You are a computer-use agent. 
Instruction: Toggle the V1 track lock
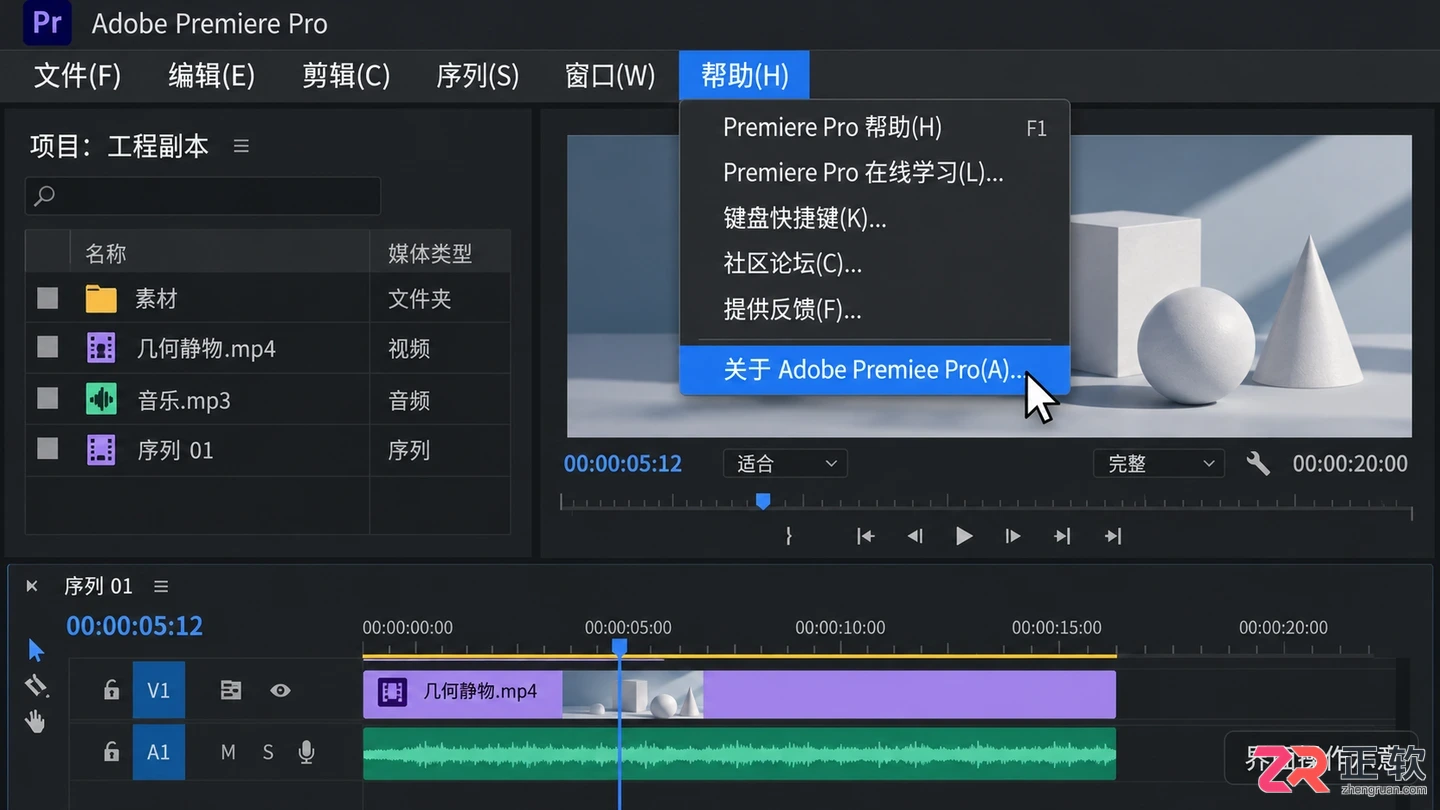click(x=112, y=690)
